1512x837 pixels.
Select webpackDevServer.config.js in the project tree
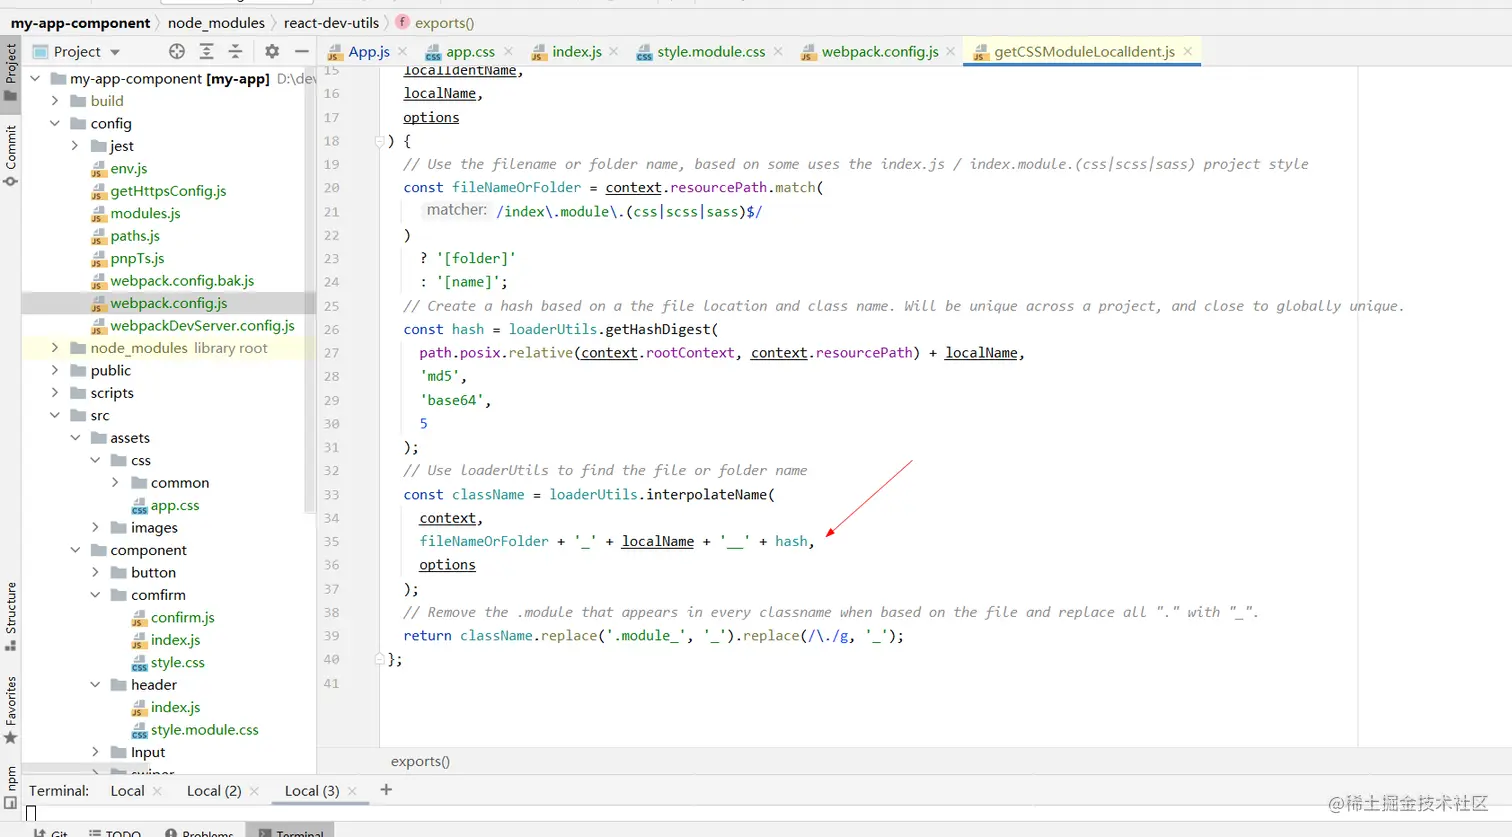(202, 326)
